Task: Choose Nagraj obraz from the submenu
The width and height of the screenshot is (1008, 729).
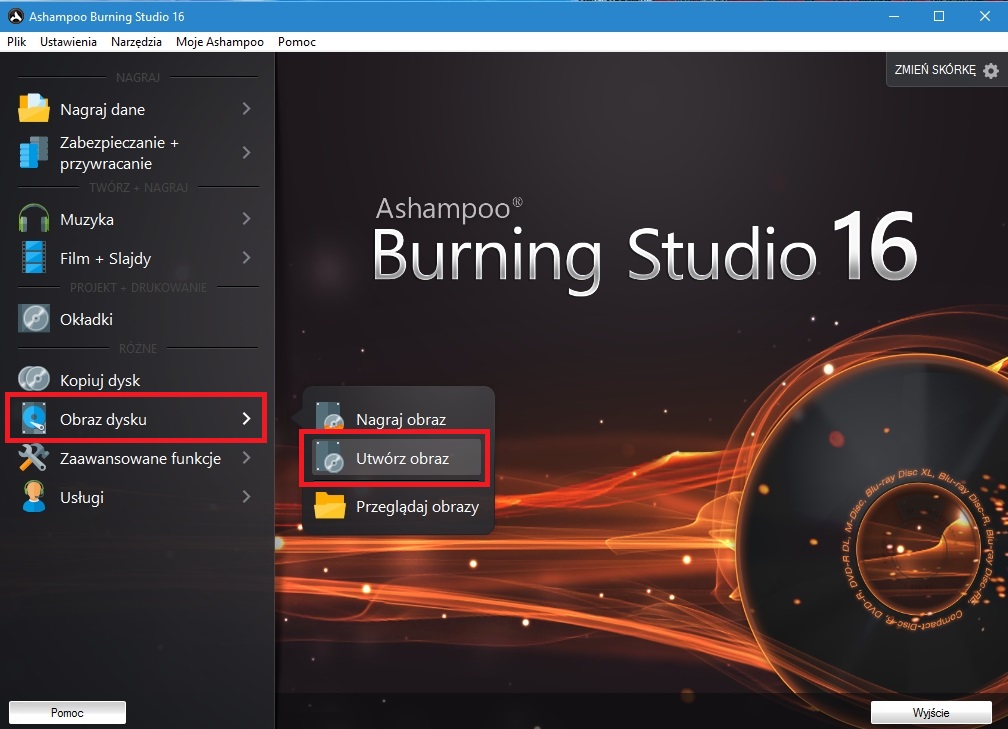Action: click(x=397, y=419)
